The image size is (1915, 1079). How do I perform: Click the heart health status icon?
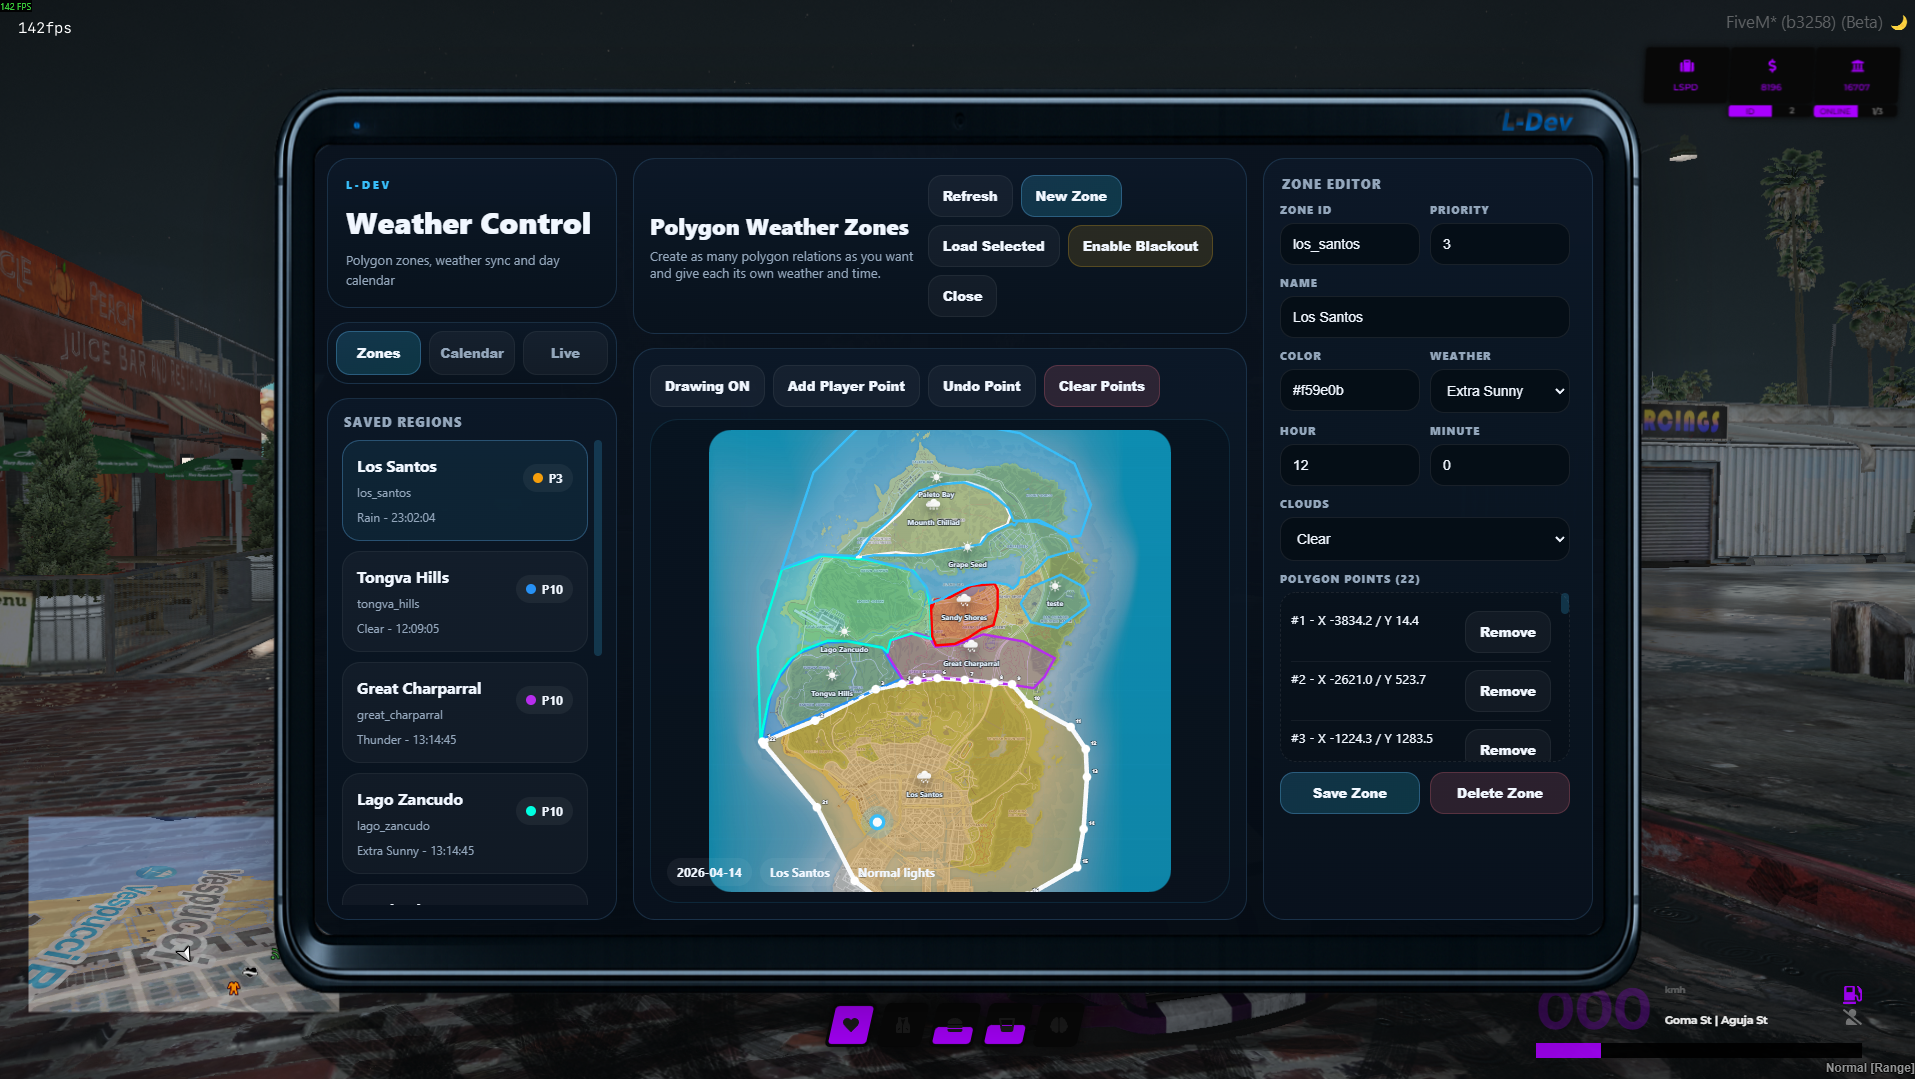click(851, 1025)
